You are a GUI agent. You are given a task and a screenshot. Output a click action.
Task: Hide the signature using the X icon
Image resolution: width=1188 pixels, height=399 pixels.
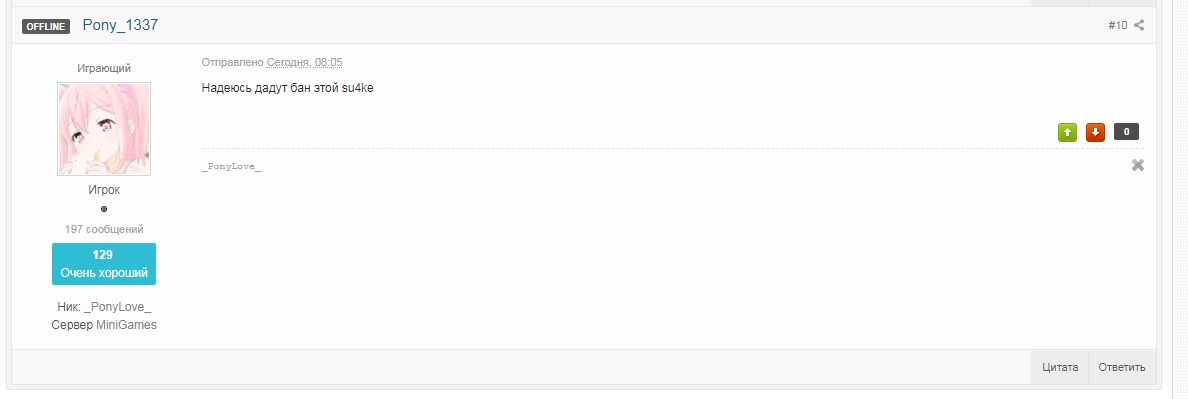(1137, 165)
